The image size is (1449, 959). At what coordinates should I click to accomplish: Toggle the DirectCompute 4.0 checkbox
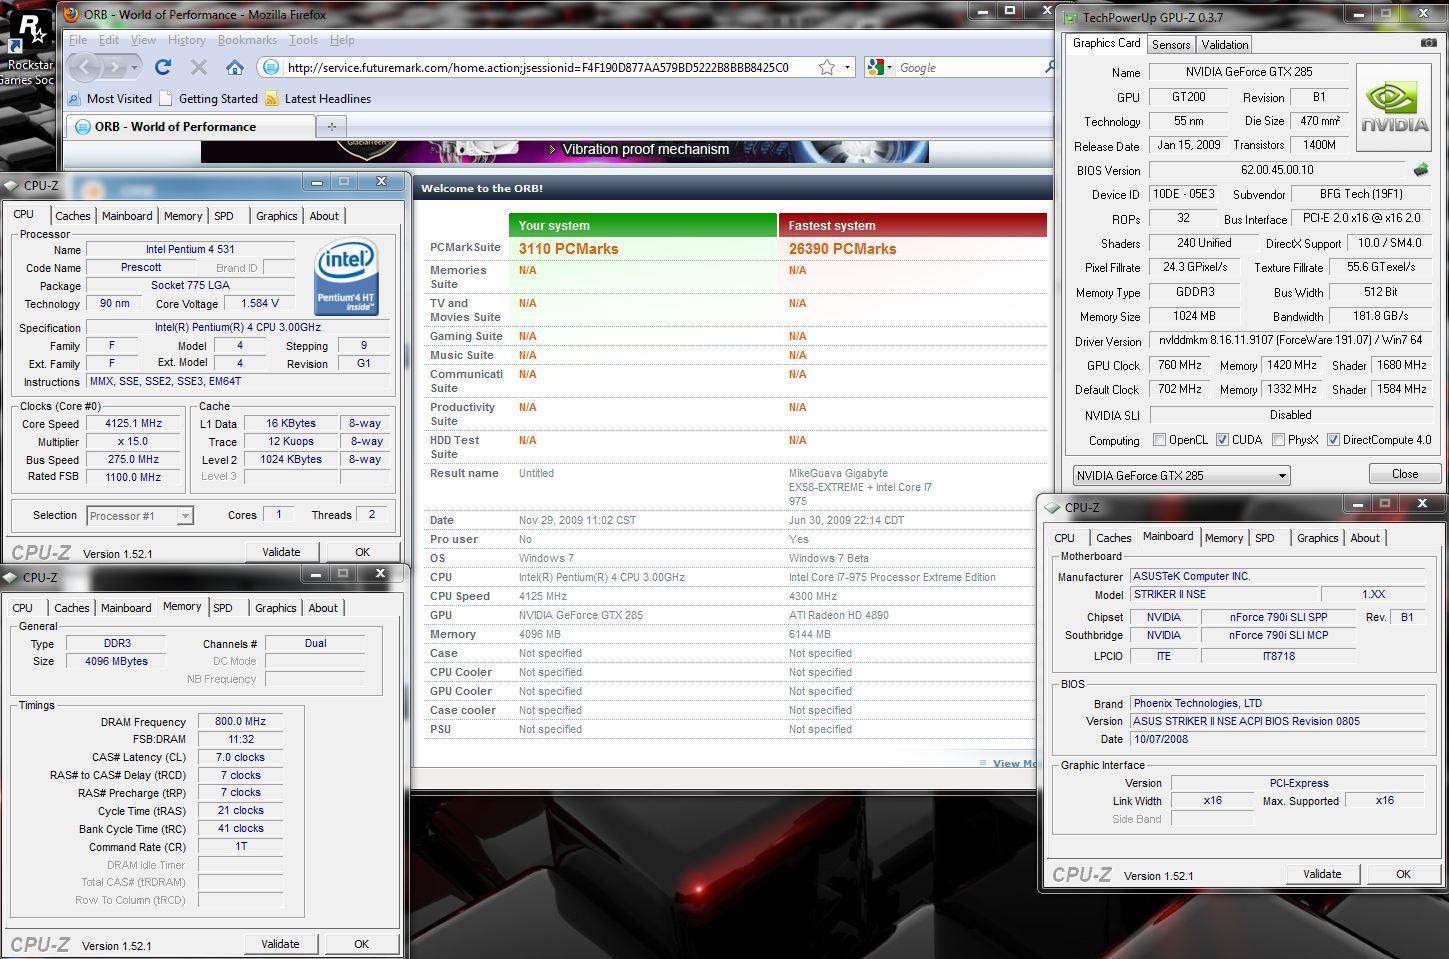(1333, 440)
